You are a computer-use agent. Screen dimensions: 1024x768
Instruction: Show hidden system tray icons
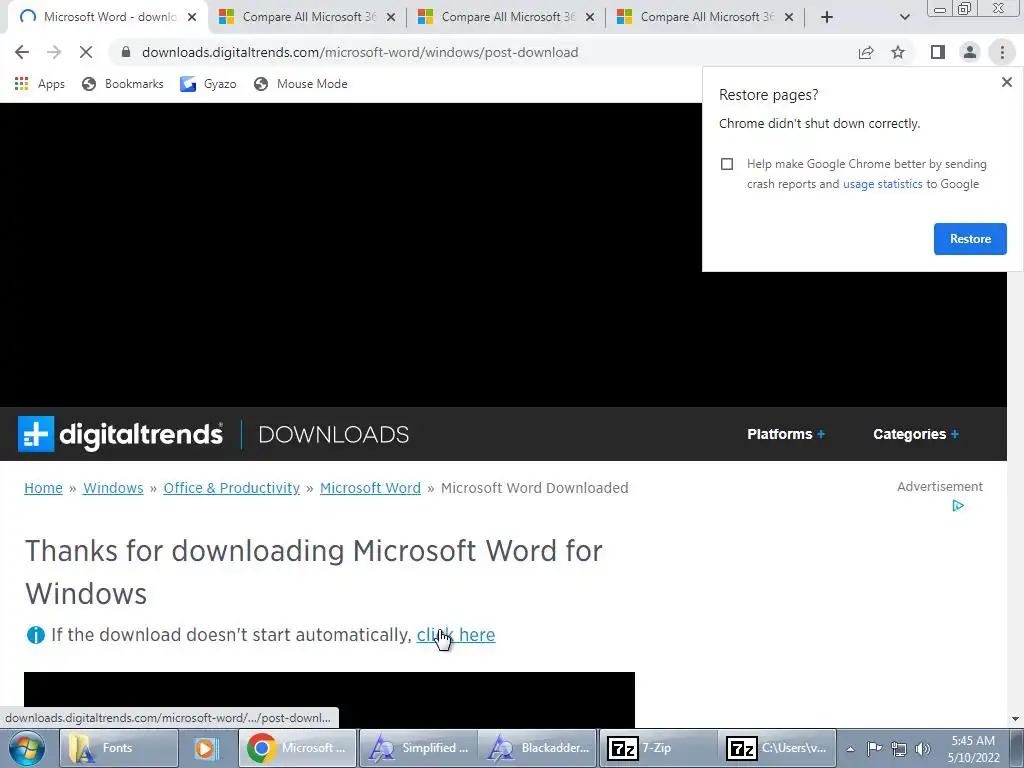850,749
